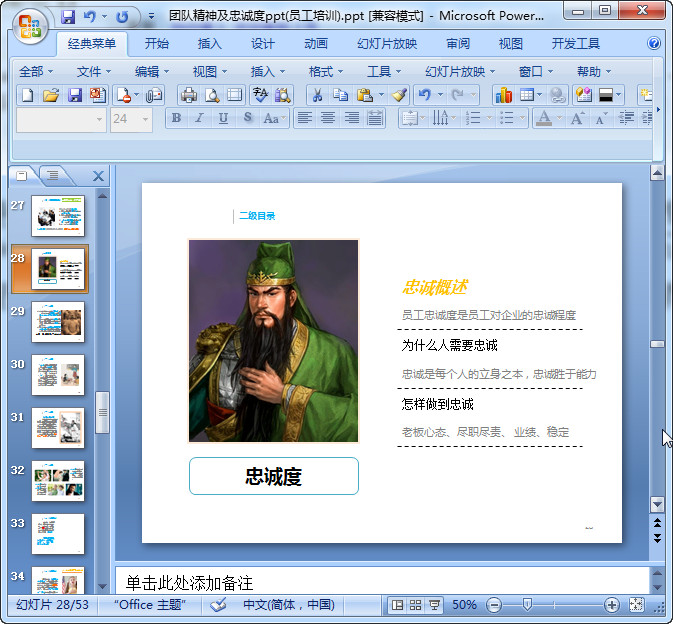Open Print Preview magnifier icon
This screenshot has height=624, width=673.
pos(212,95)
